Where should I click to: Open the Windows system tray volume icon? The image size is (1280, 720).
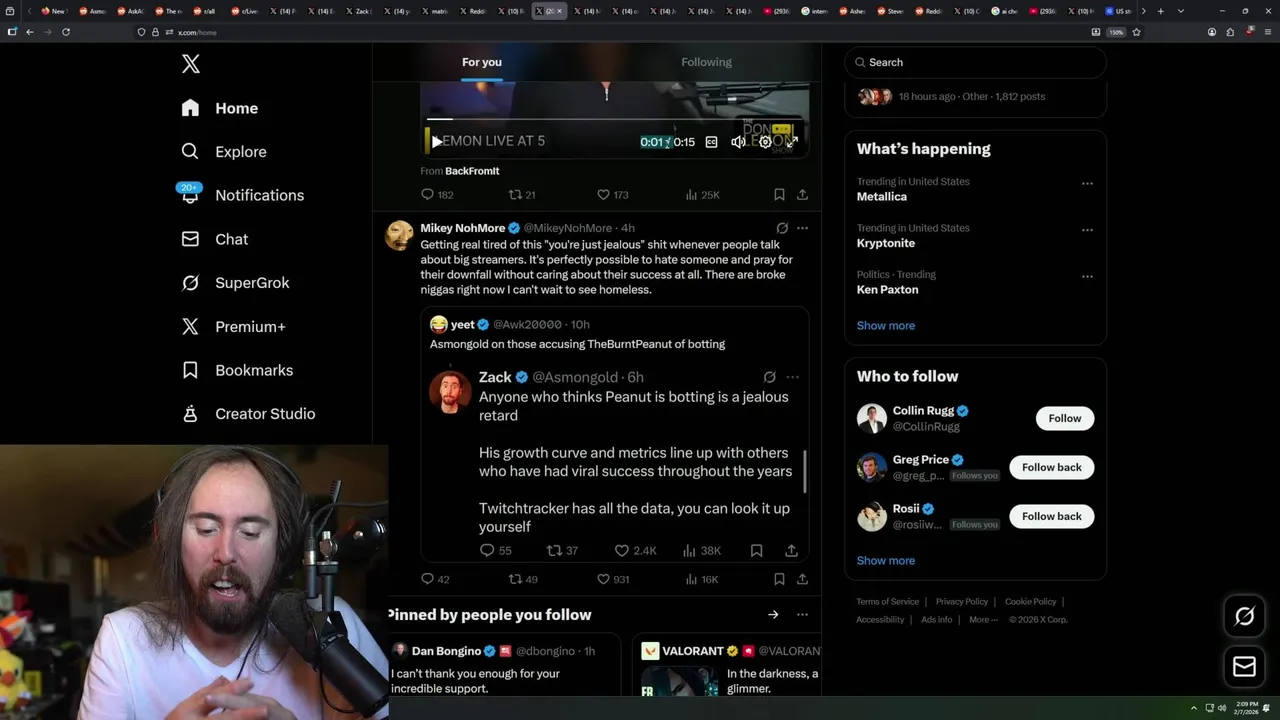point(1222,708)
